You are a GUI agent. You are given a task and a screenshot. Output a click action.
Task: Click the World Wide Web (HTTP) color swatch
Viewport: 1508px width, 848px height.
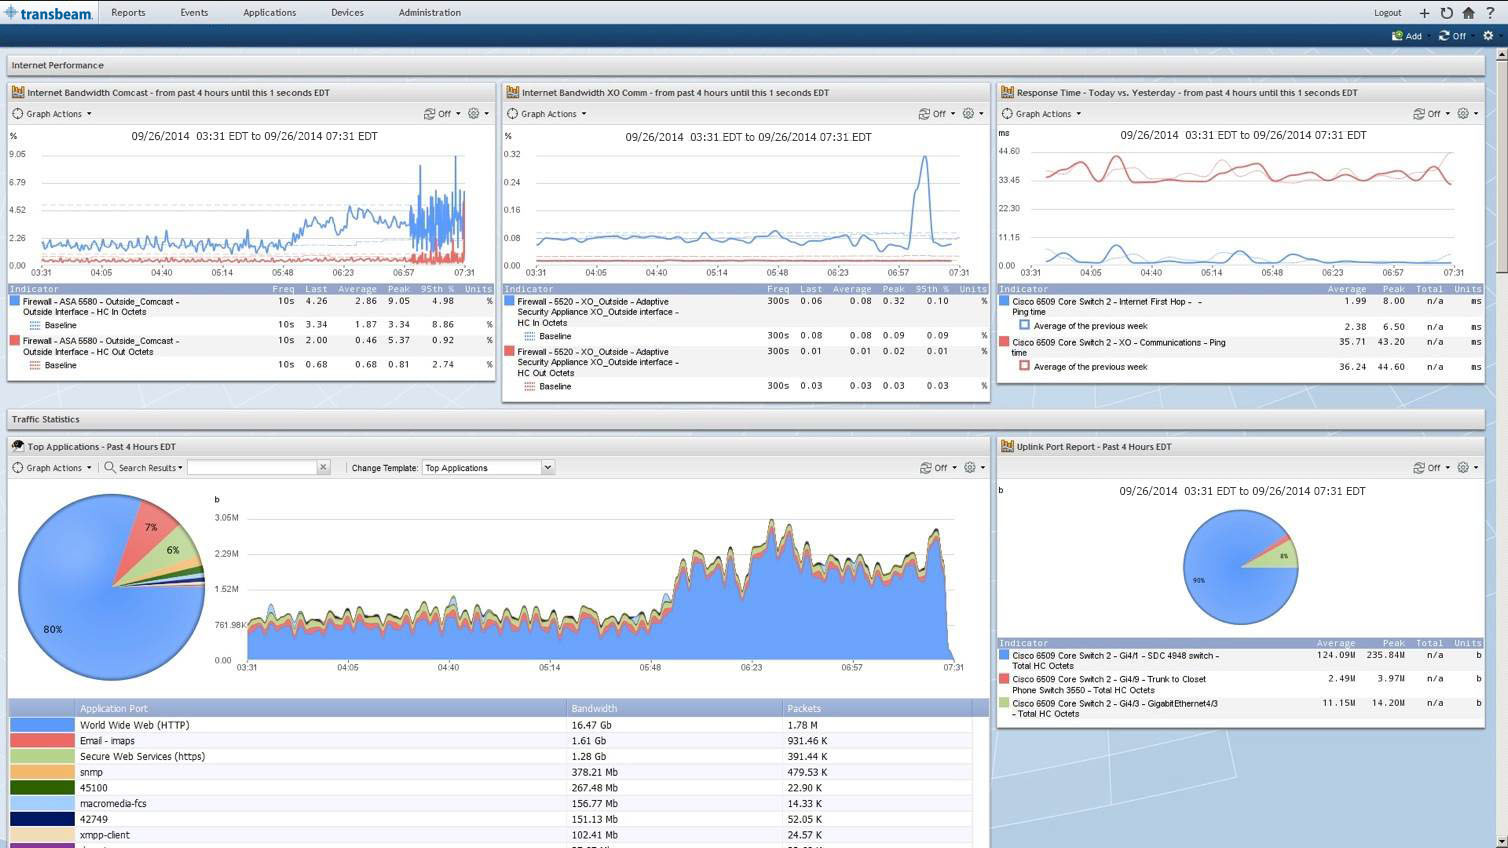tap(42, 725)
